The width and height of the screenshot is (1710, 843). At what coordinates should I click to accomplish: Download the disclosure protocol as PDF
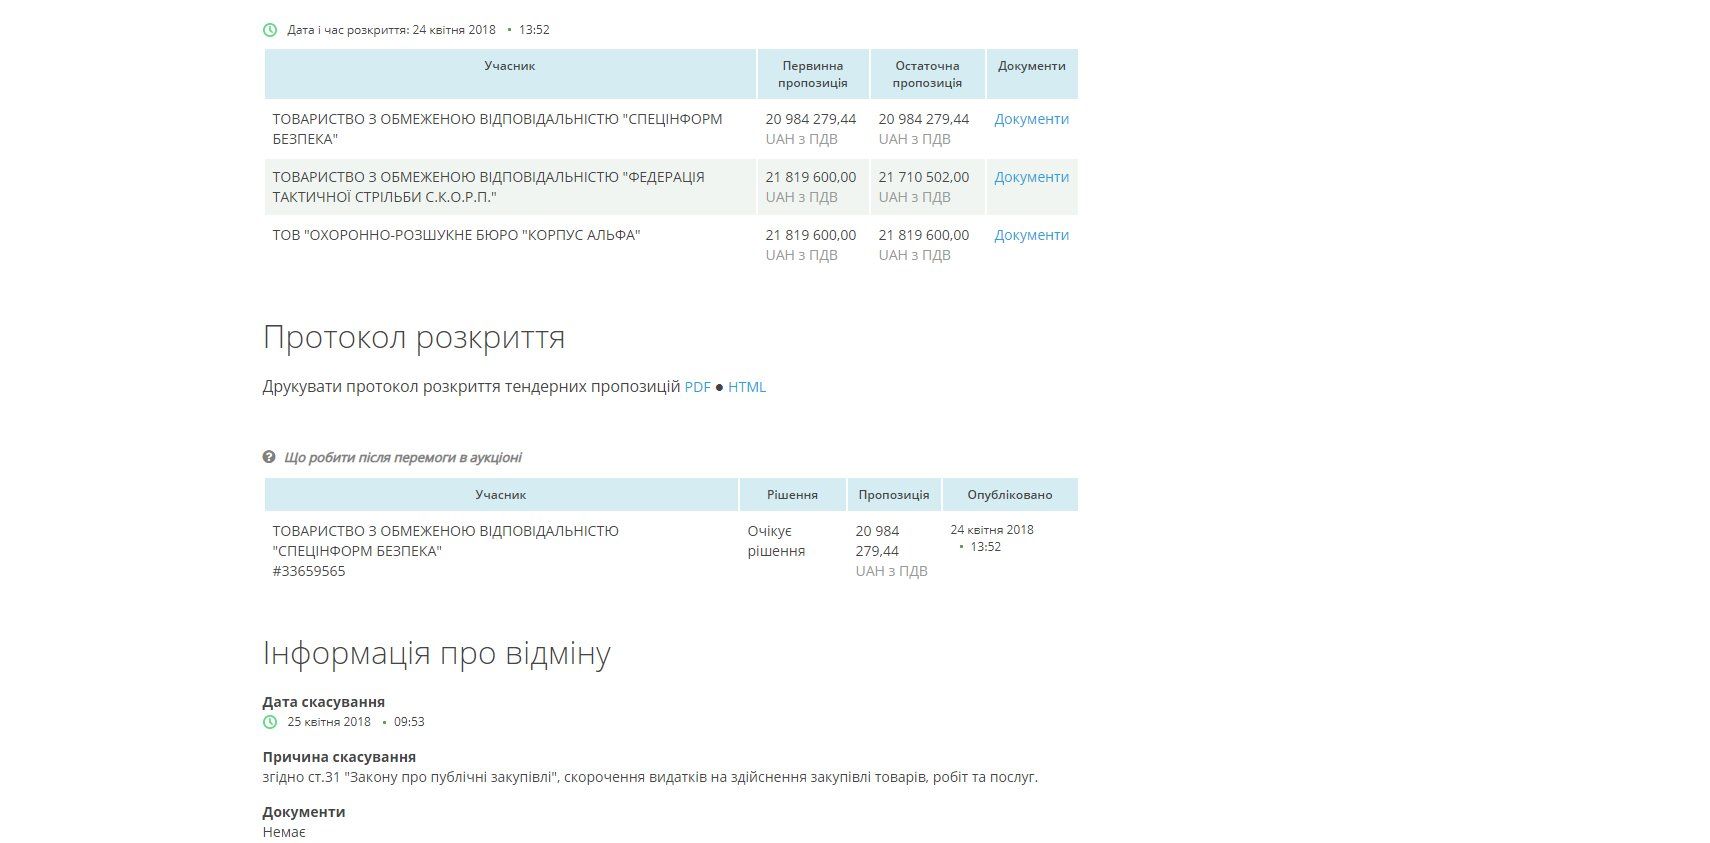coord(697,387)
